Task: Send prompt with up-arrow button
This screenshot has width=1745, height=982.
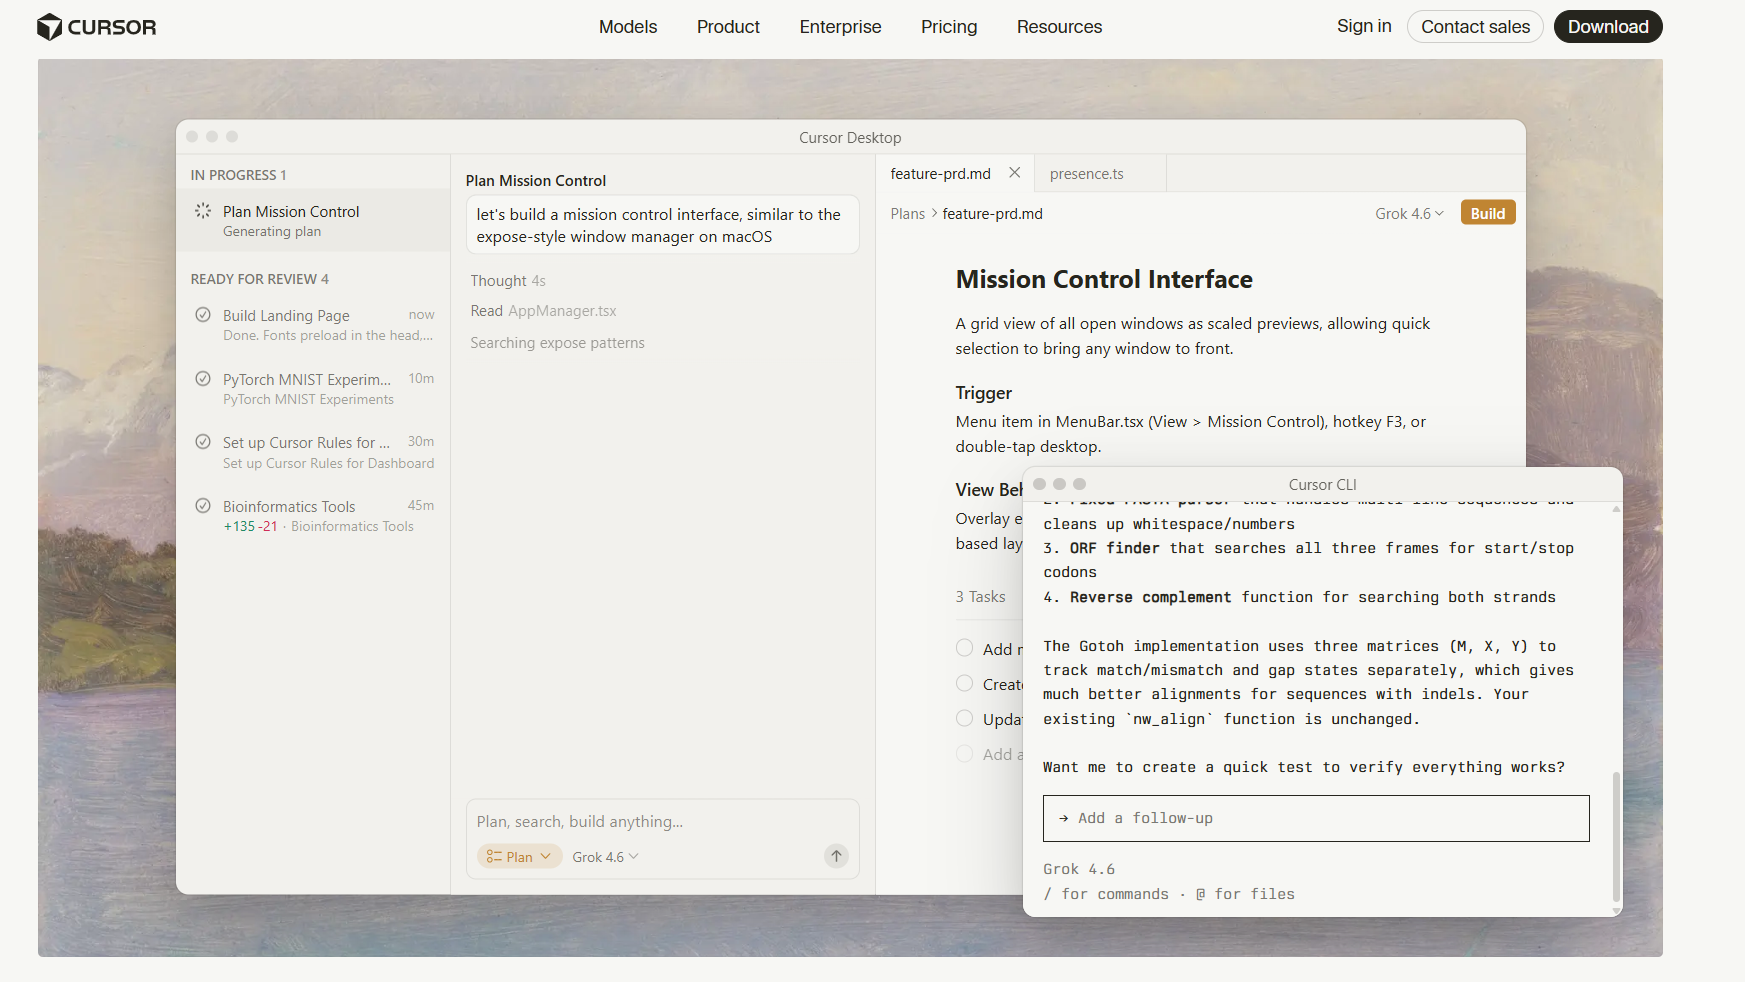Action: pyautogui.click(x=837, y=856)
